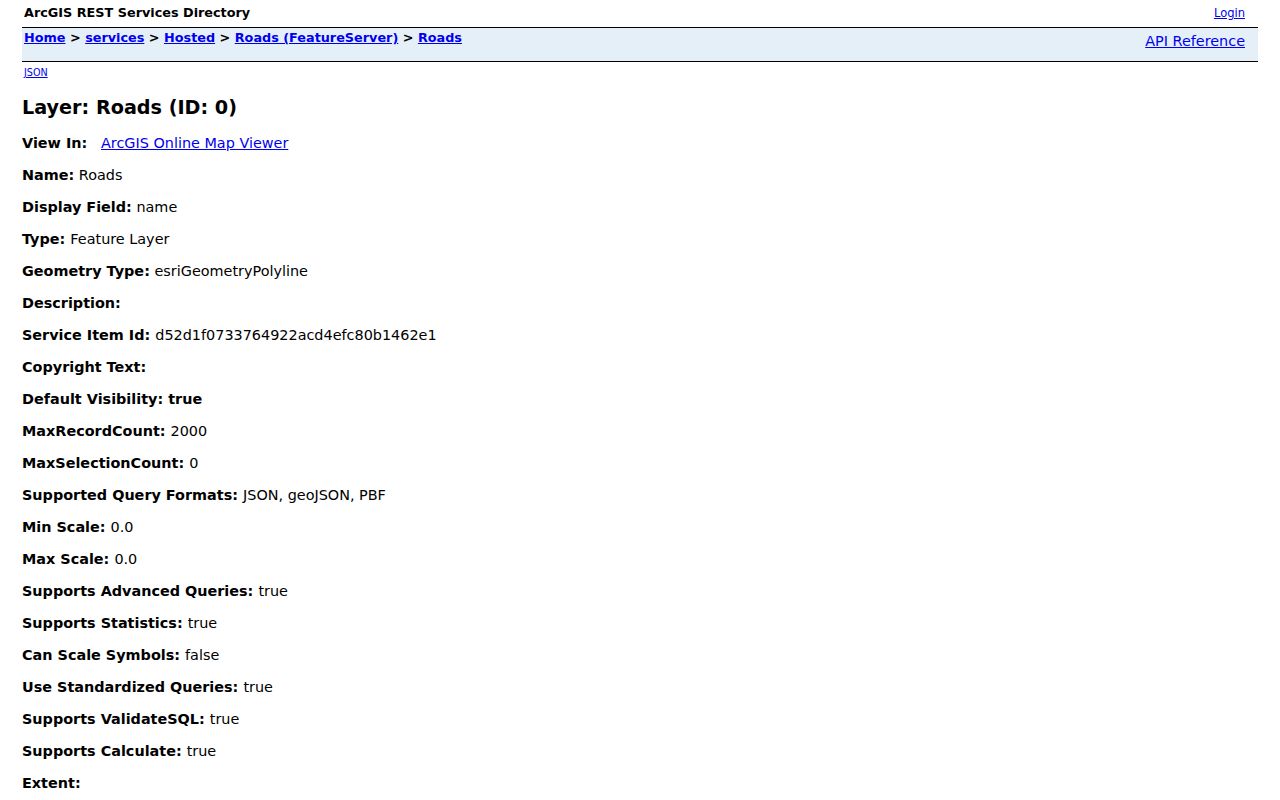The width and height of the screenshot is (1280, 800).
Task: Click the ArcGIS REST Services Directory title
Action: [137, 13]
